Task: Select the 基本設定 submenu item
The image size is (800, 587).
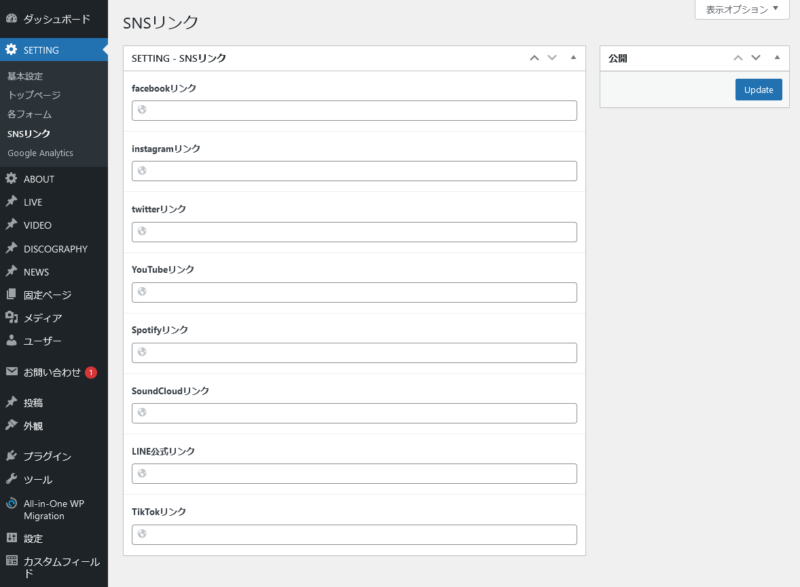Action: pos(25,76)
